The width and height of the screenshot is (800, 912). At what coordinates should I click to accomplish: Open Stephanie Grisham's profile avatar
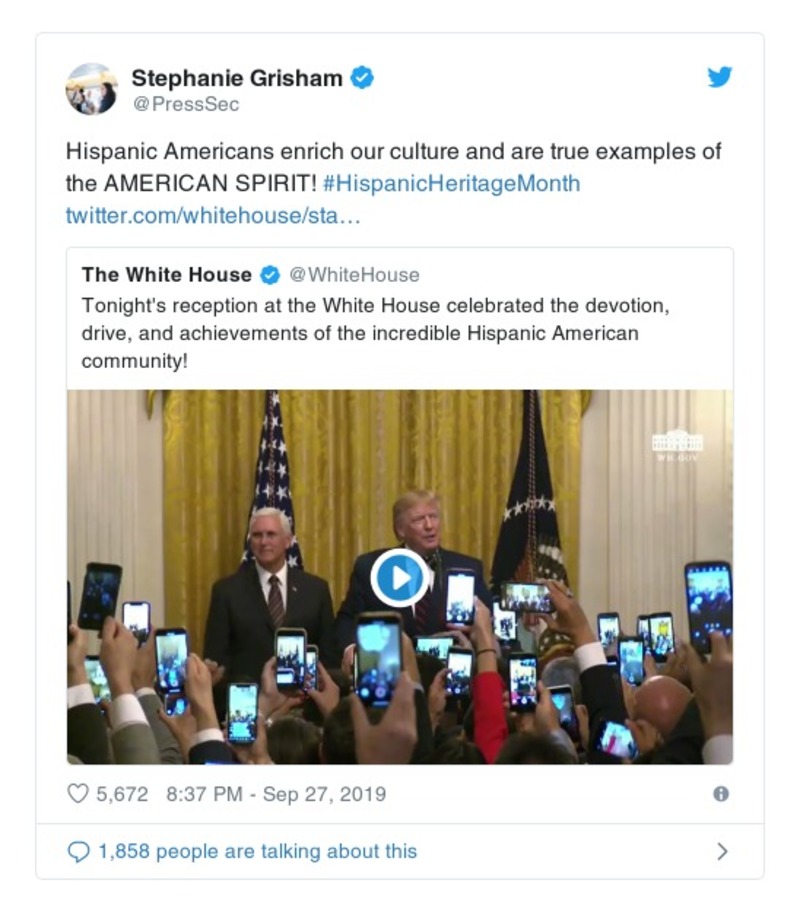click(92, 89)
